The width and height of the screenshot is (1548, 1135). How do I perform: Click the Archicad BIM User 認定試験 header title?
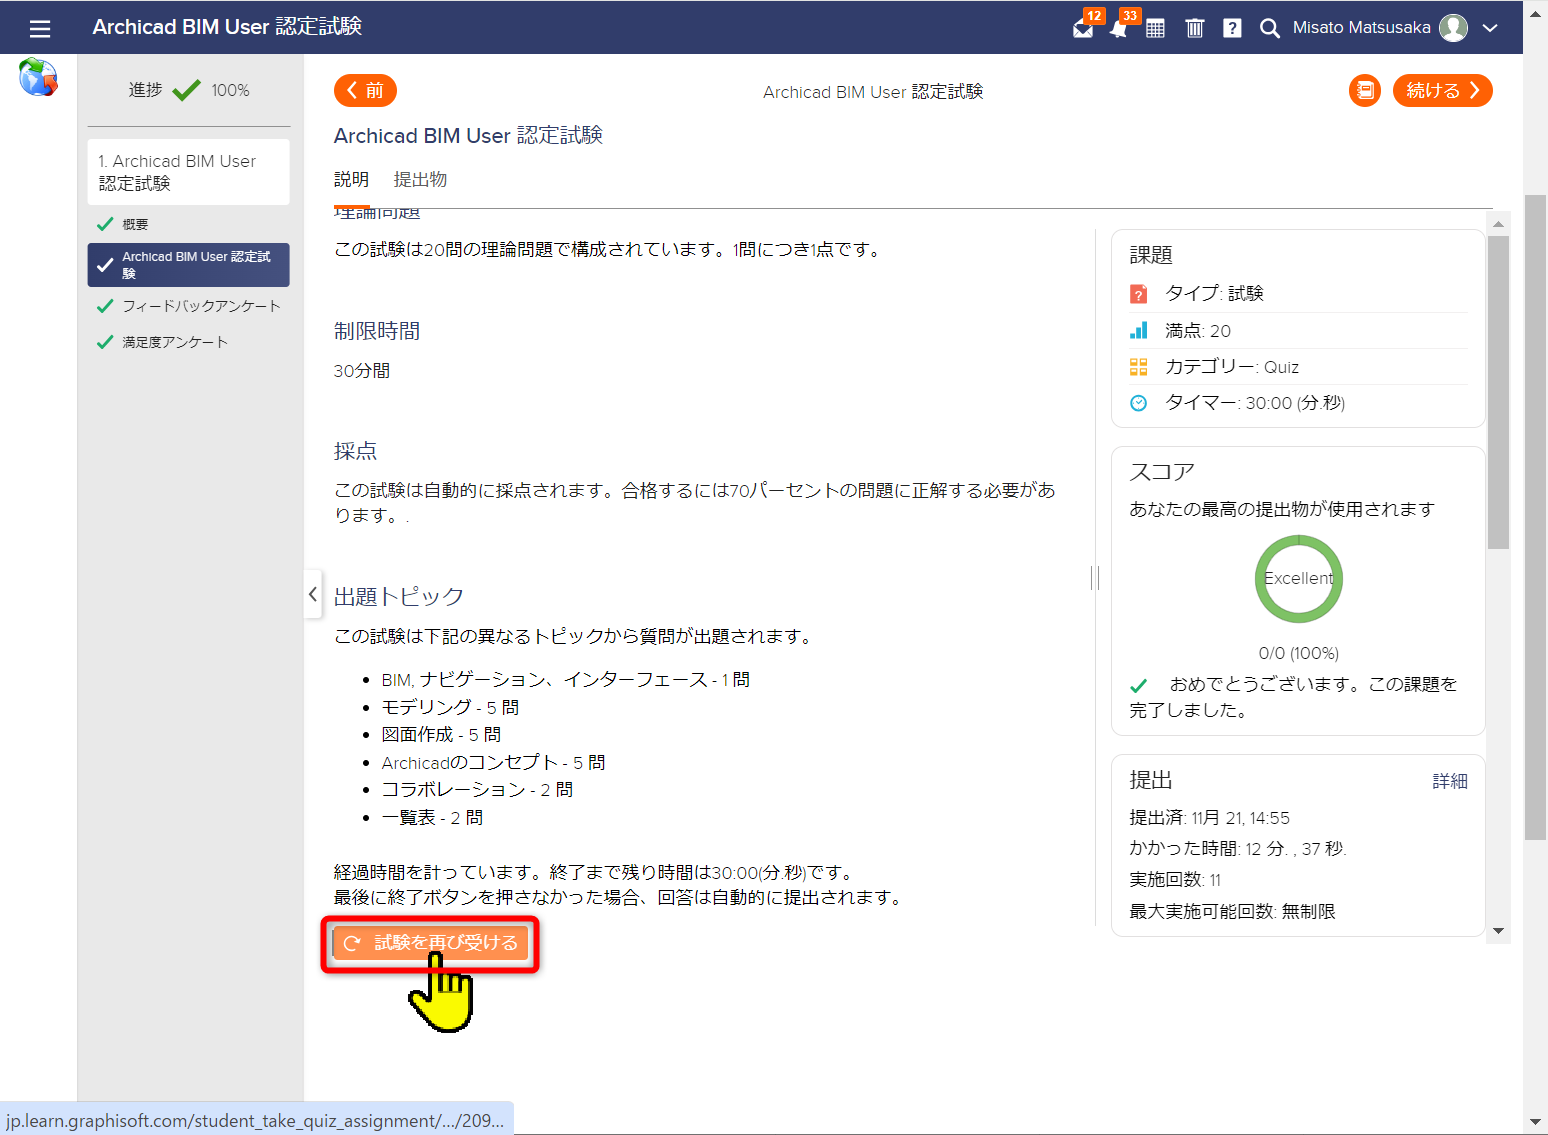(227, 27)
